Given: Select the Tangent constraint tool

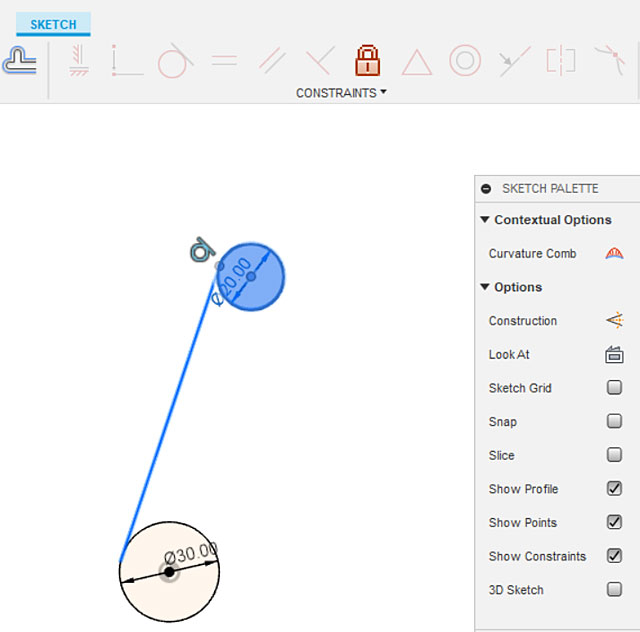Looking at the screenshot, I should click(173, 61).
